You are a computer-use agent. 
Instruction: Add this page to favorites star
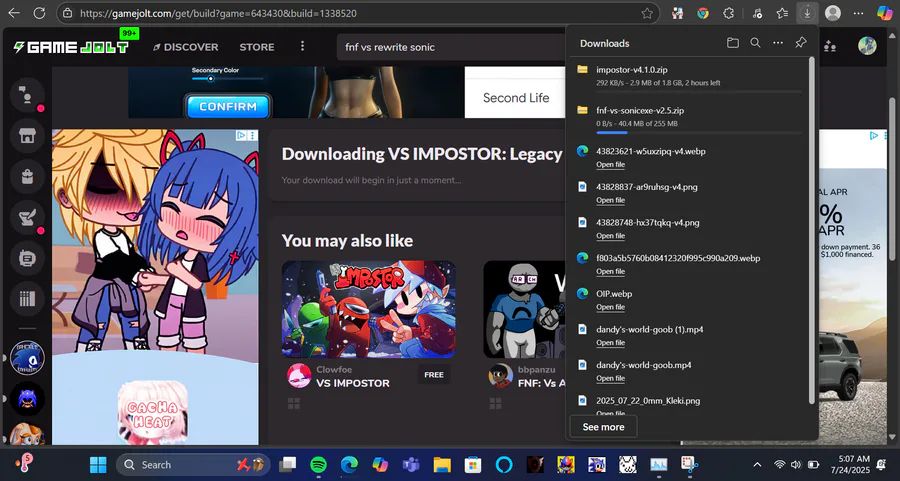(x=647, y=13)
